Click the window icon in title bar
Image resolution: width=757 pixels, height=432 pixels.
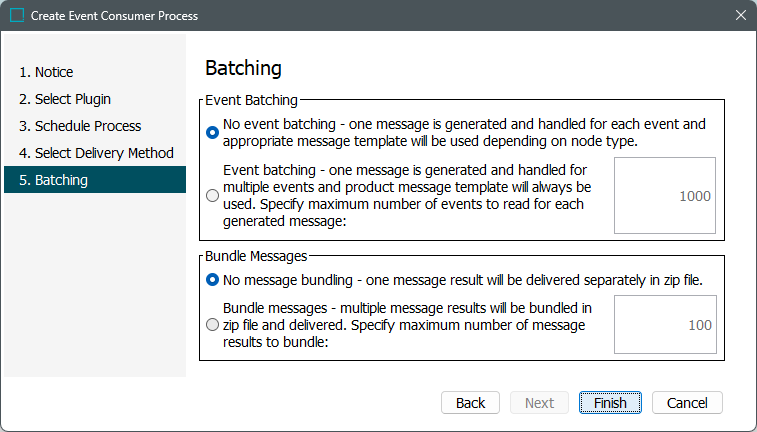[x=17, y=16]
